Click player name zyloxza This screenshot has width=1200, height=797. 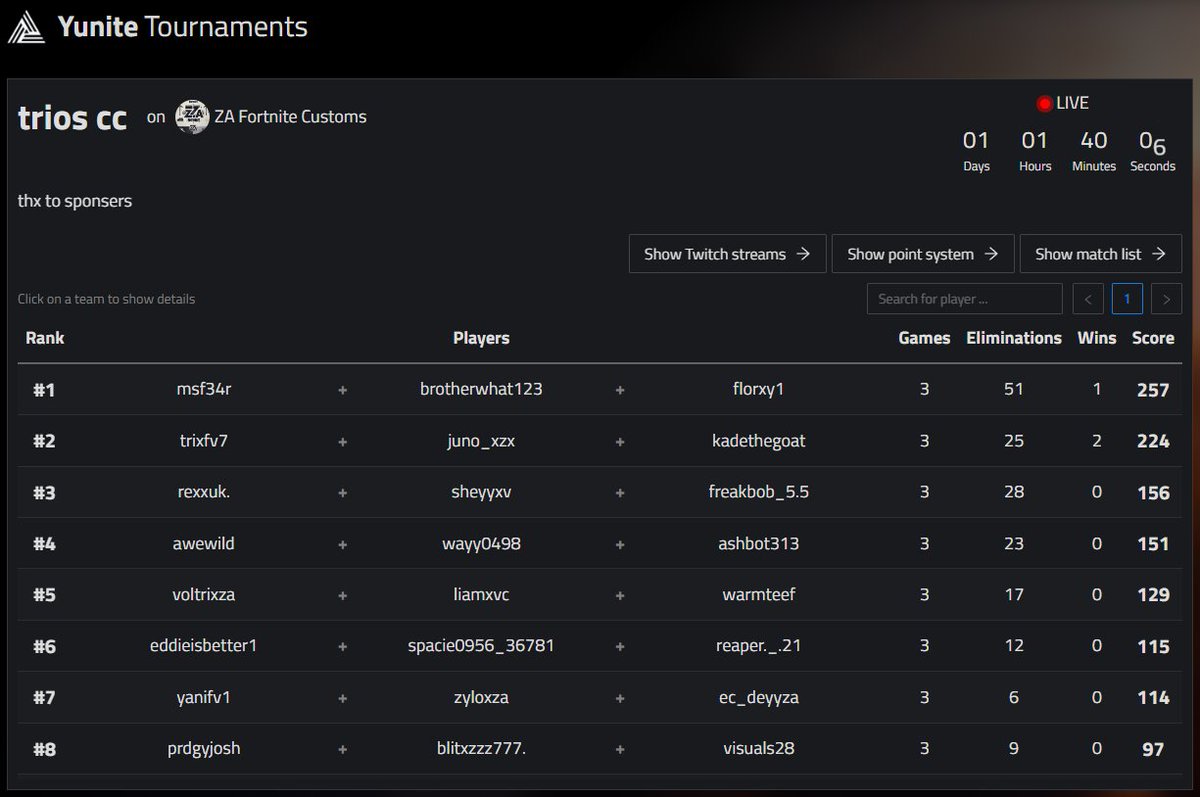click(x=481, y=697)
